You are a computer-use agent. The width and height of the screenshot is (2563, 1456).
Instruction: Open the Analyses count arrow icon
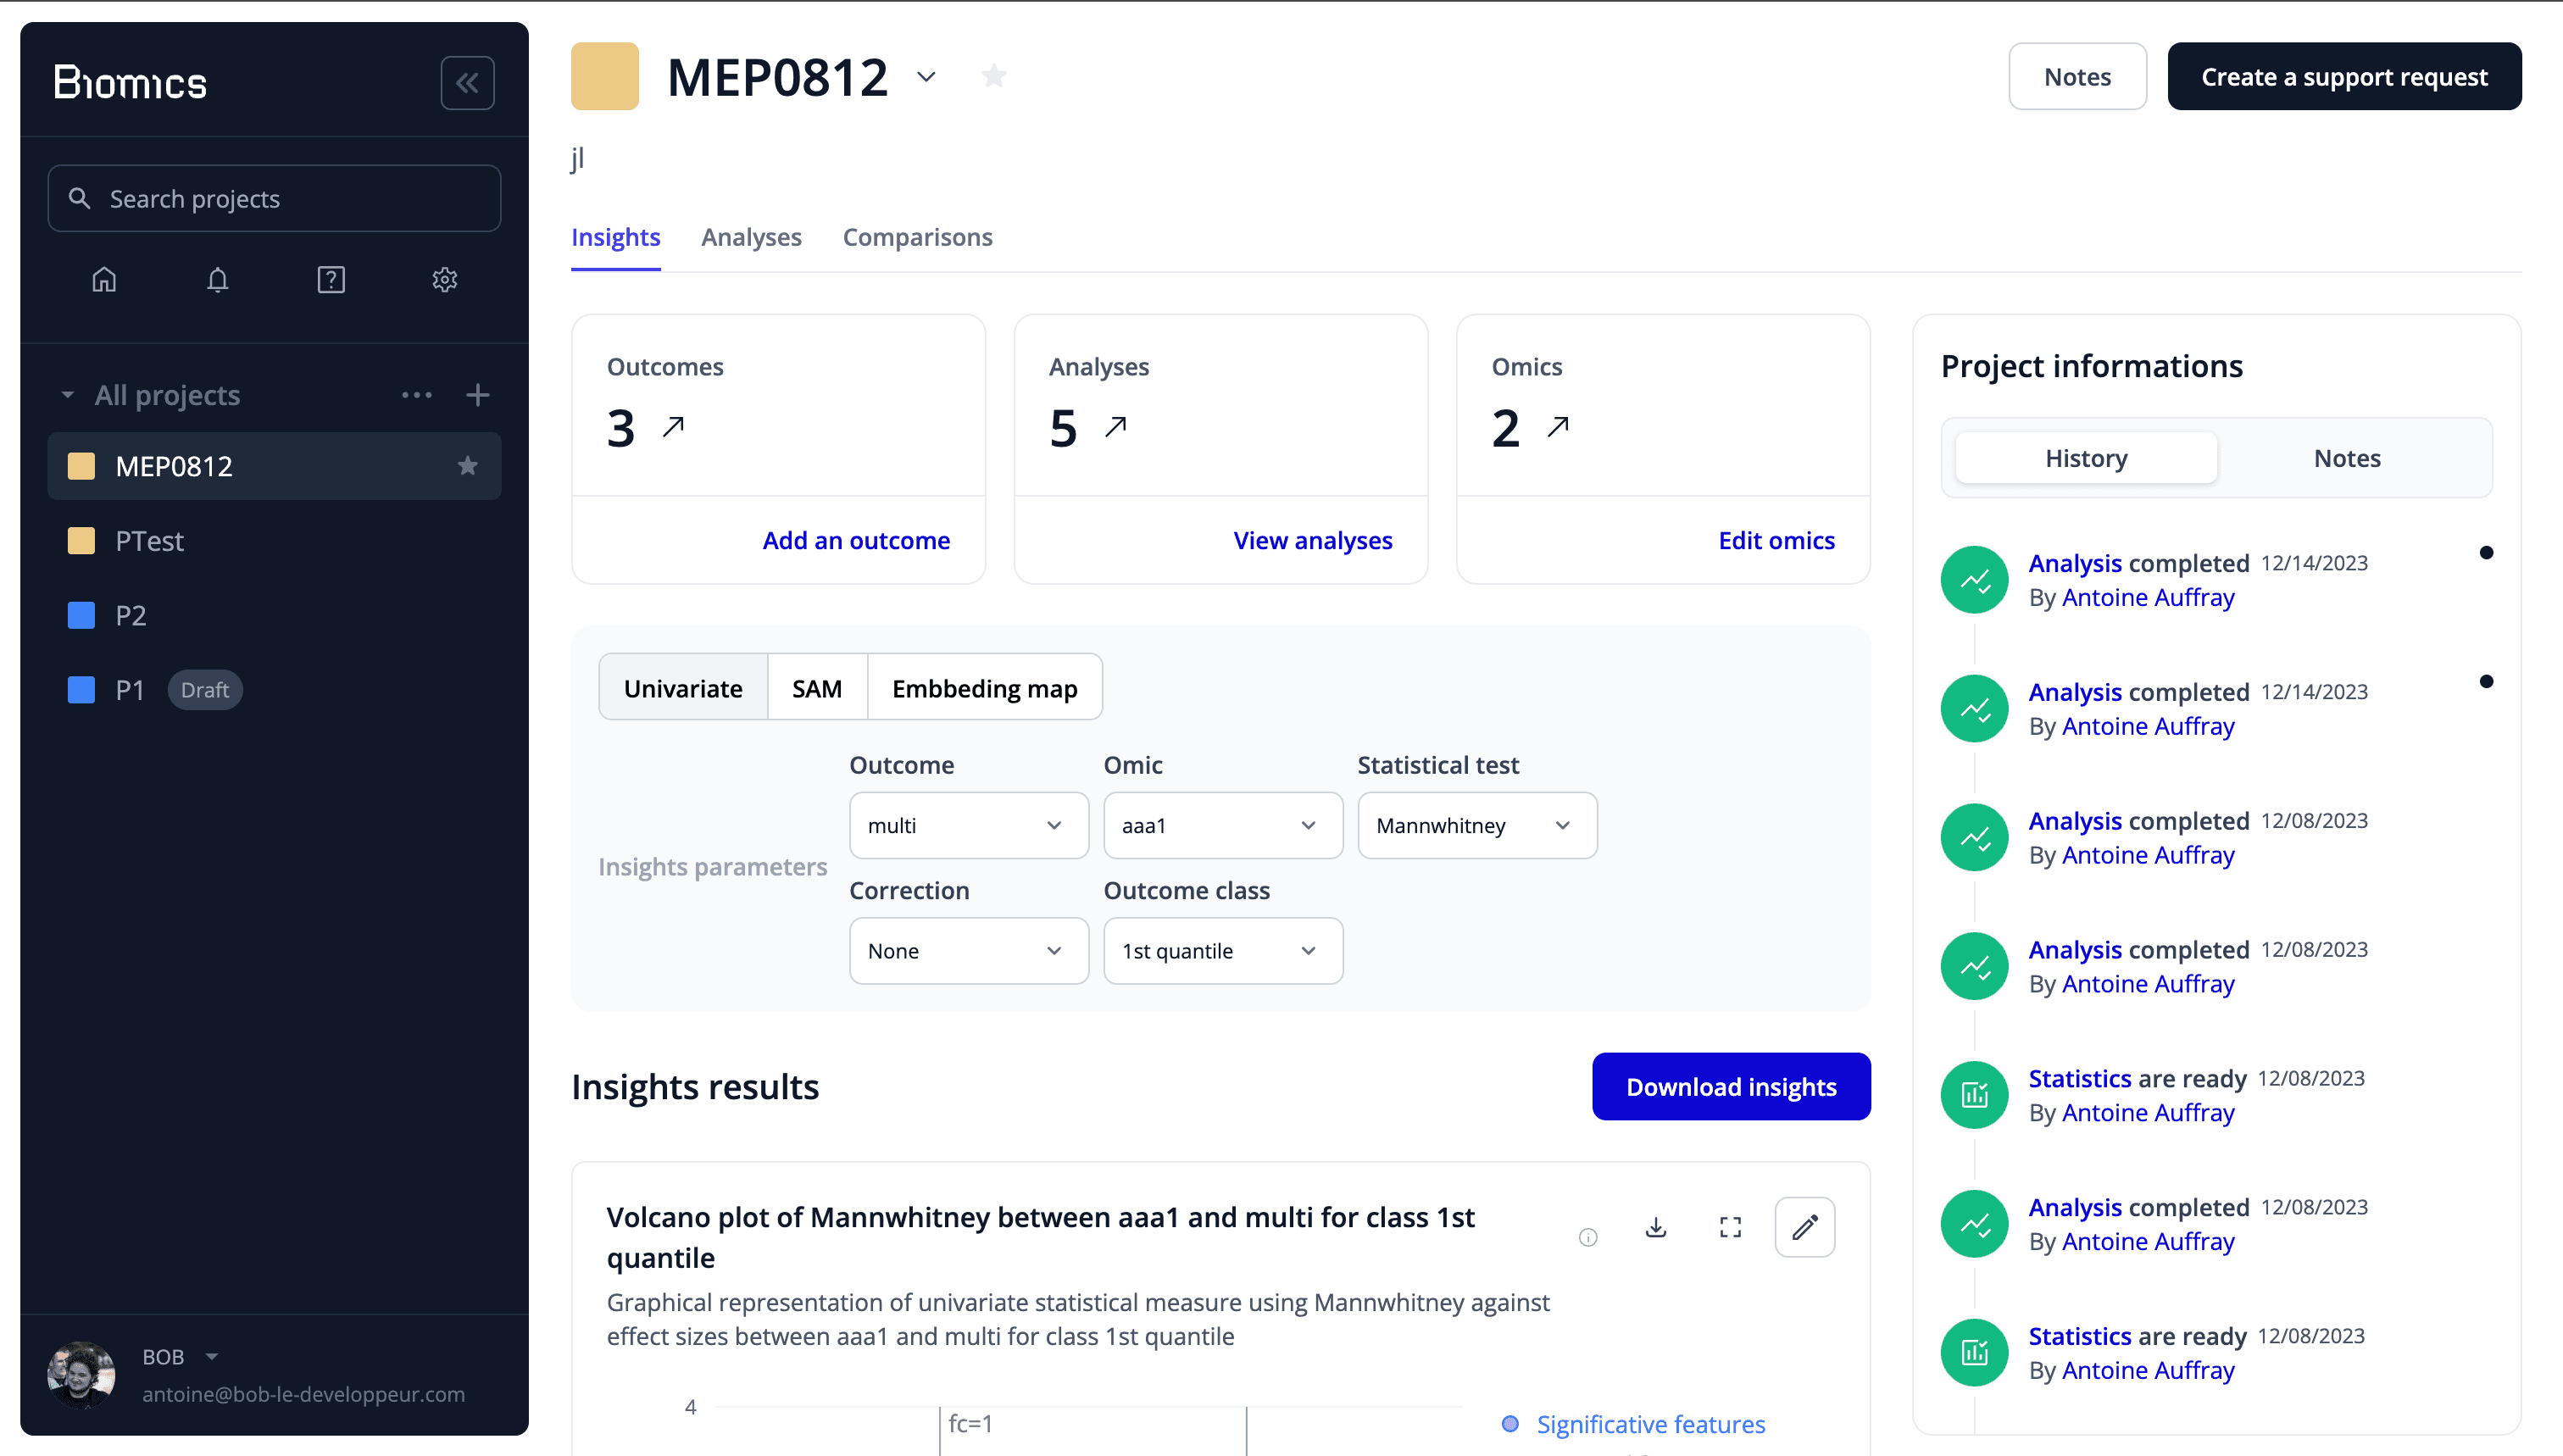(1116, 427)
